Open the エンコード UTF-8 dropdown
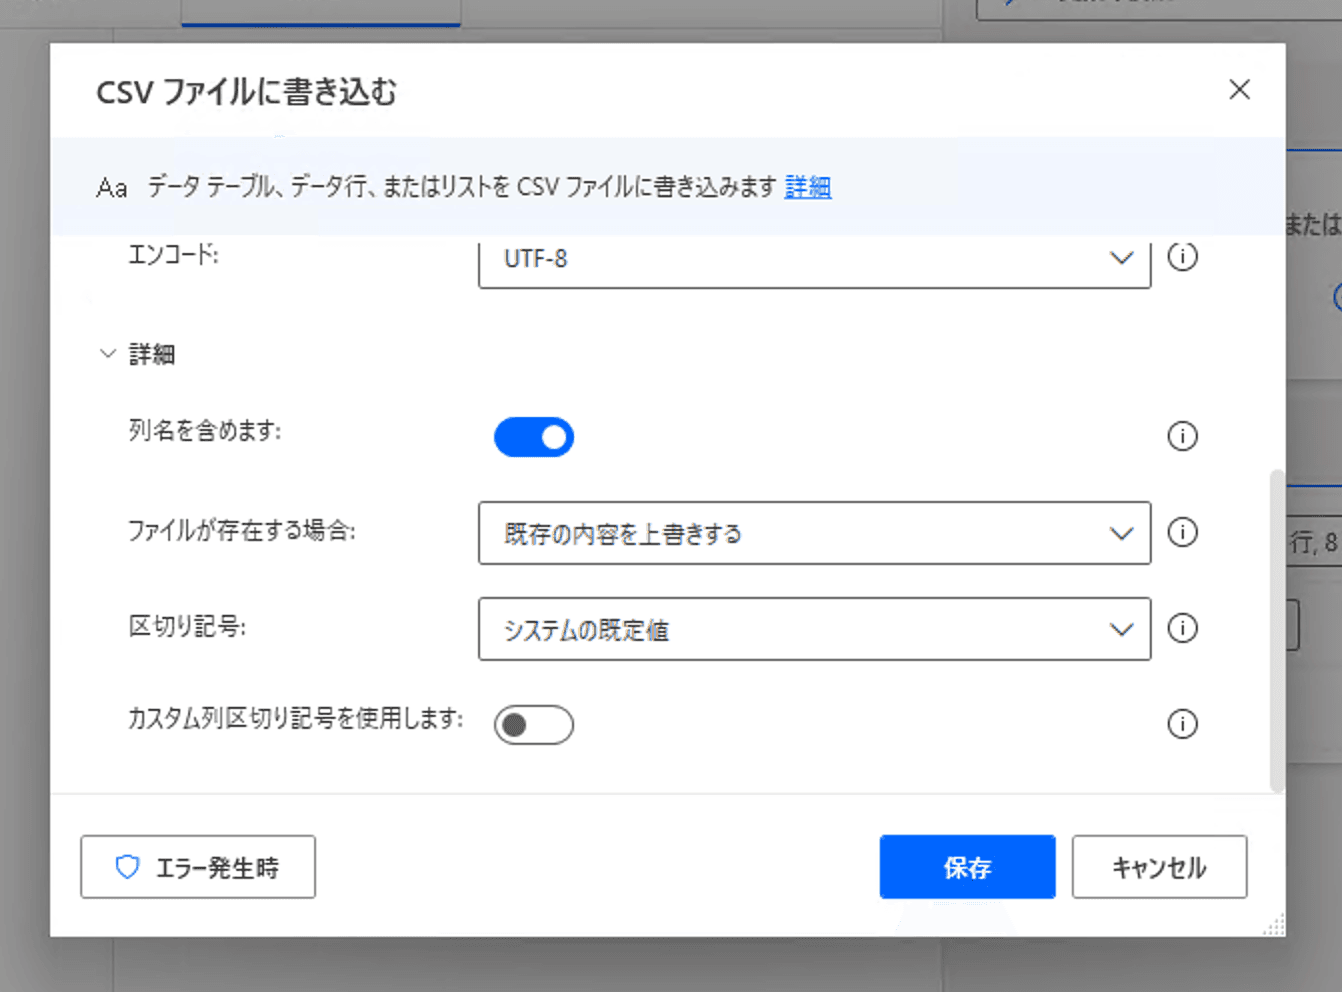 tap(814, 259)
